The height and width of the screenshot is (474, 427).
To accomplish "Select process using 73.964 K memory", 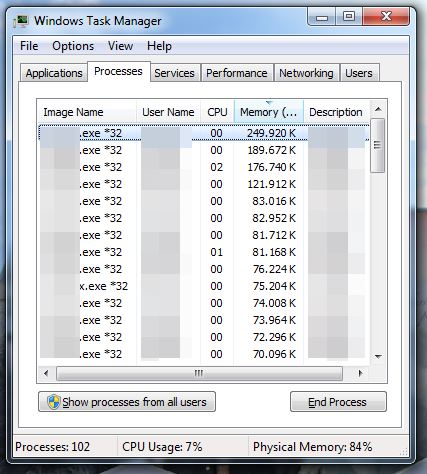I will click(x=204, y=320).
